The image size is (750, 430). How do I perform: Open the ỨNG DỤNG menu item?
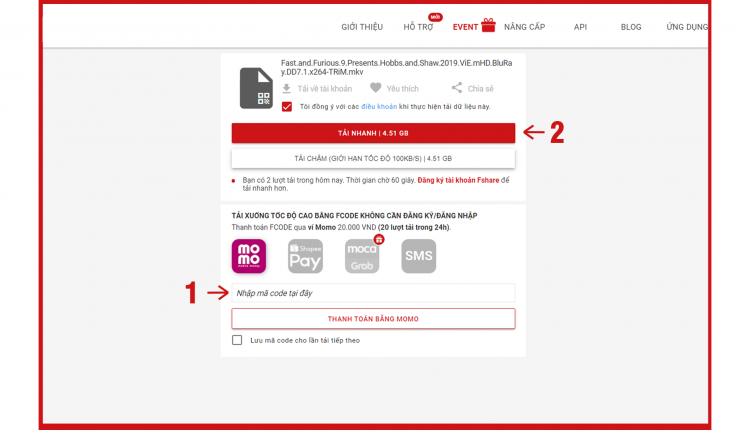tap(687, 27)
